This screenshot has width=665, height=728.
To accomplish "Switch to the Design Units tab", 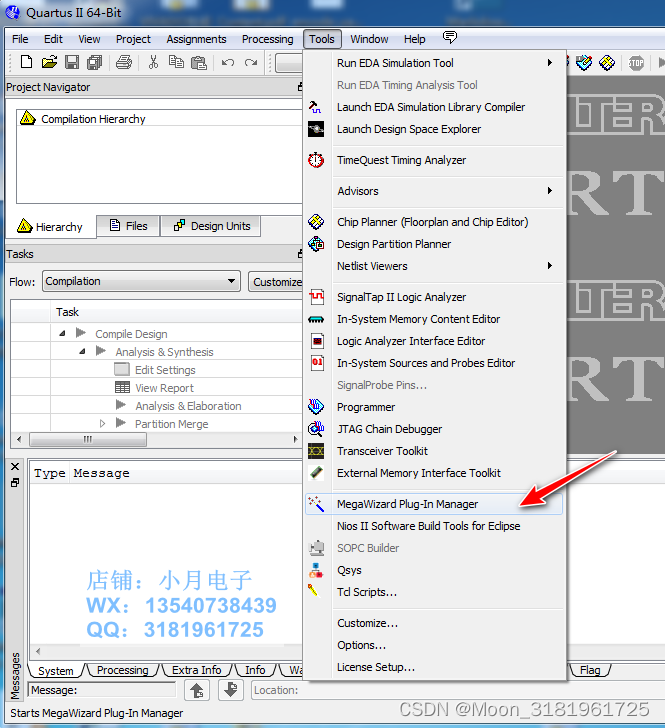I will pos(211,226).
